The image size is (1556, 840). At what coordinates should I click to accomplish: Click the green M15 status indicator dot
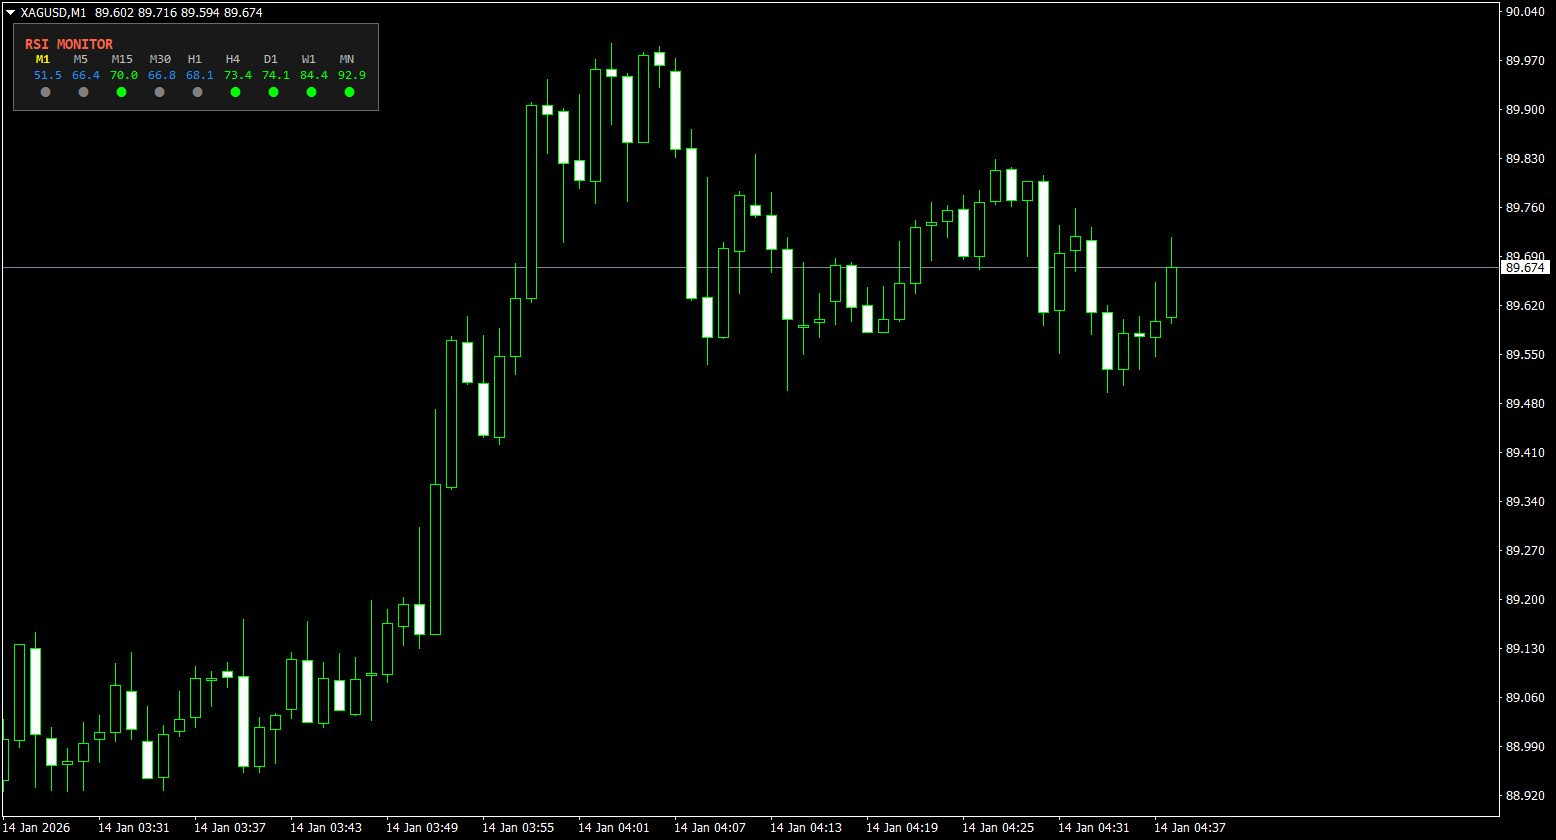122,91
